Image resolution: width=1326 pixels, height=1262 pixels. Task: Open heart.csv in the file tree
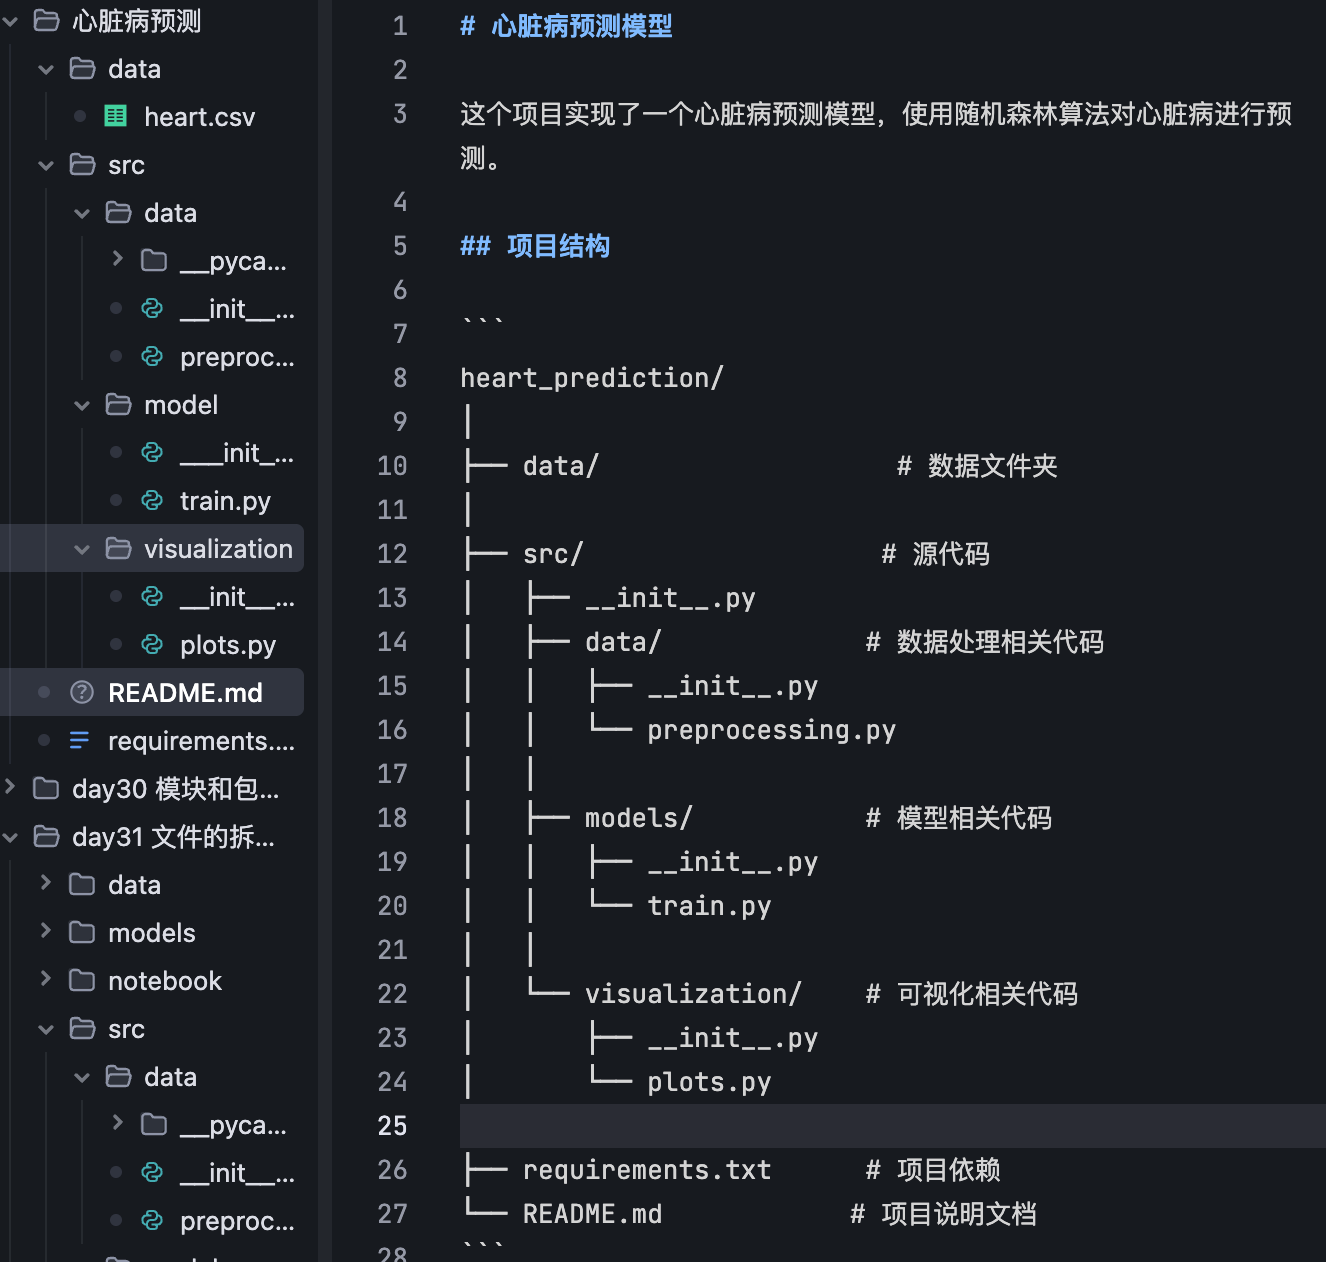[x=199, y=117]
